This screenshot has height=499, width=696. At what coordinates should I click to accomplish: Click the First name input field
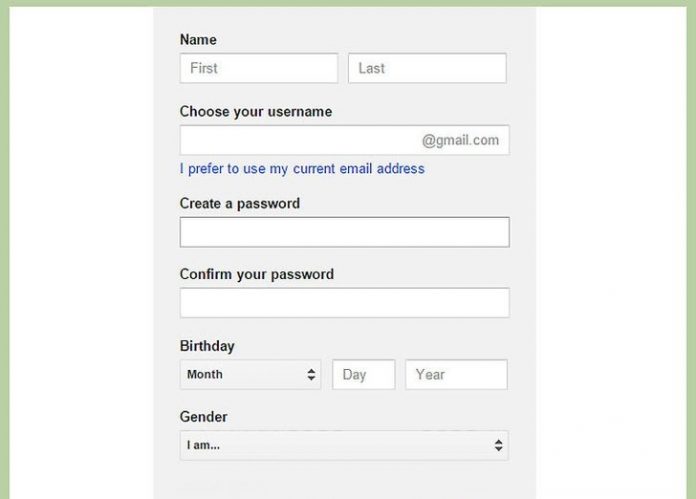[258, 68]
